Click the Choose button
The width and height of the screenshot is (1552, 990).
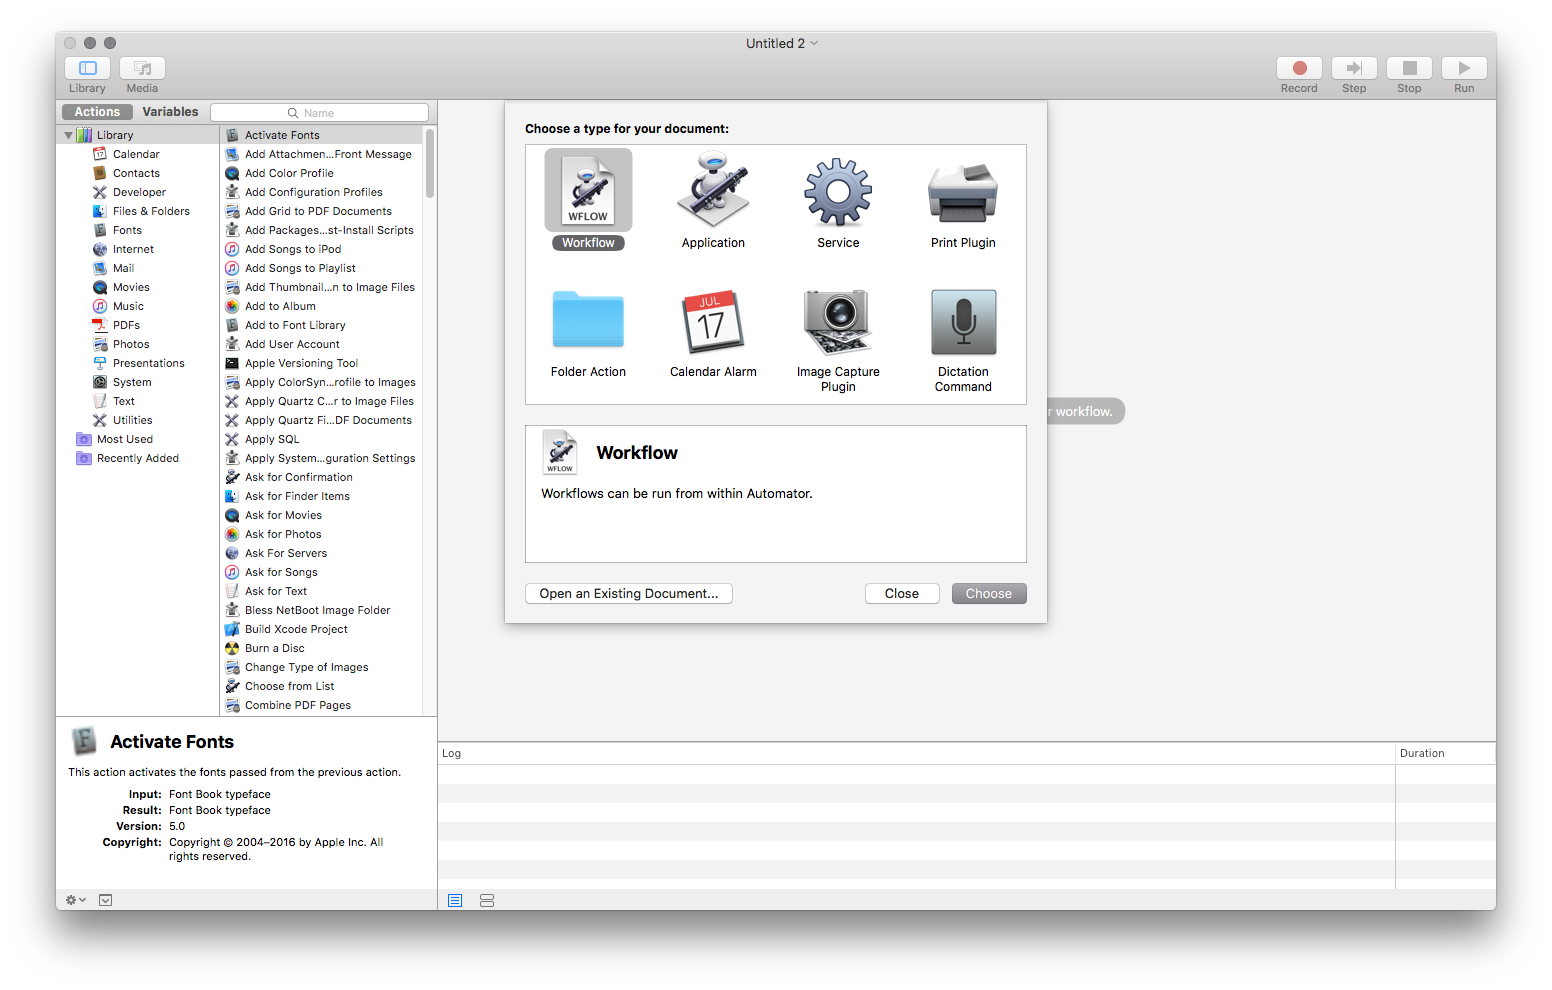(988, 593)
